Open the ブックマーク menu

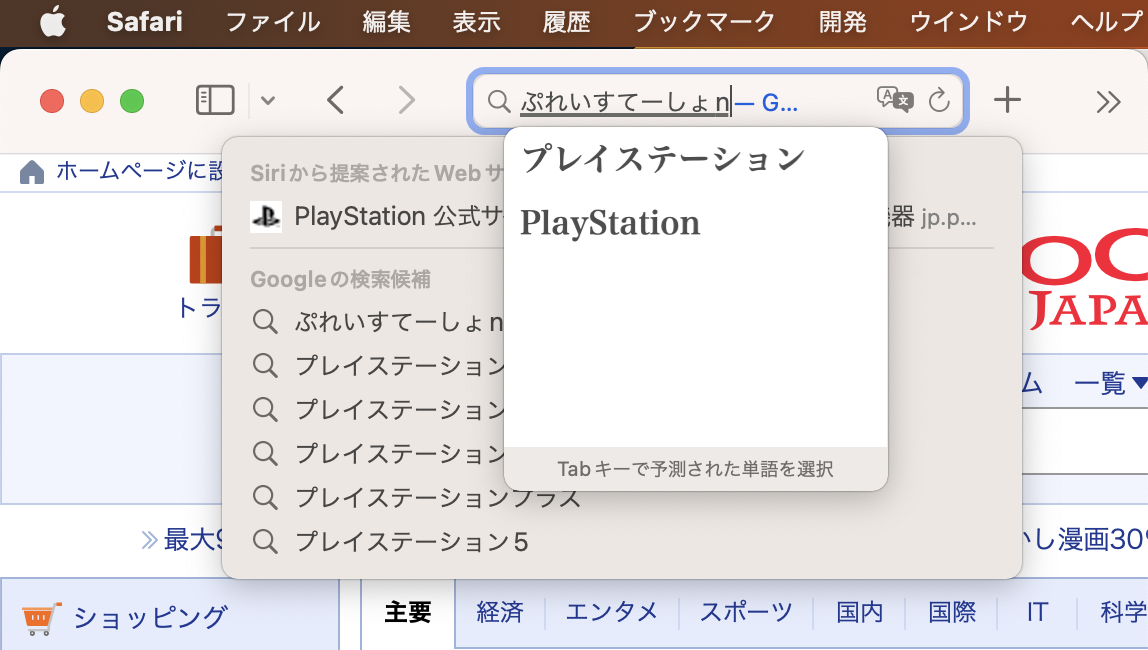pyautogui.click(x=704, y=22)
